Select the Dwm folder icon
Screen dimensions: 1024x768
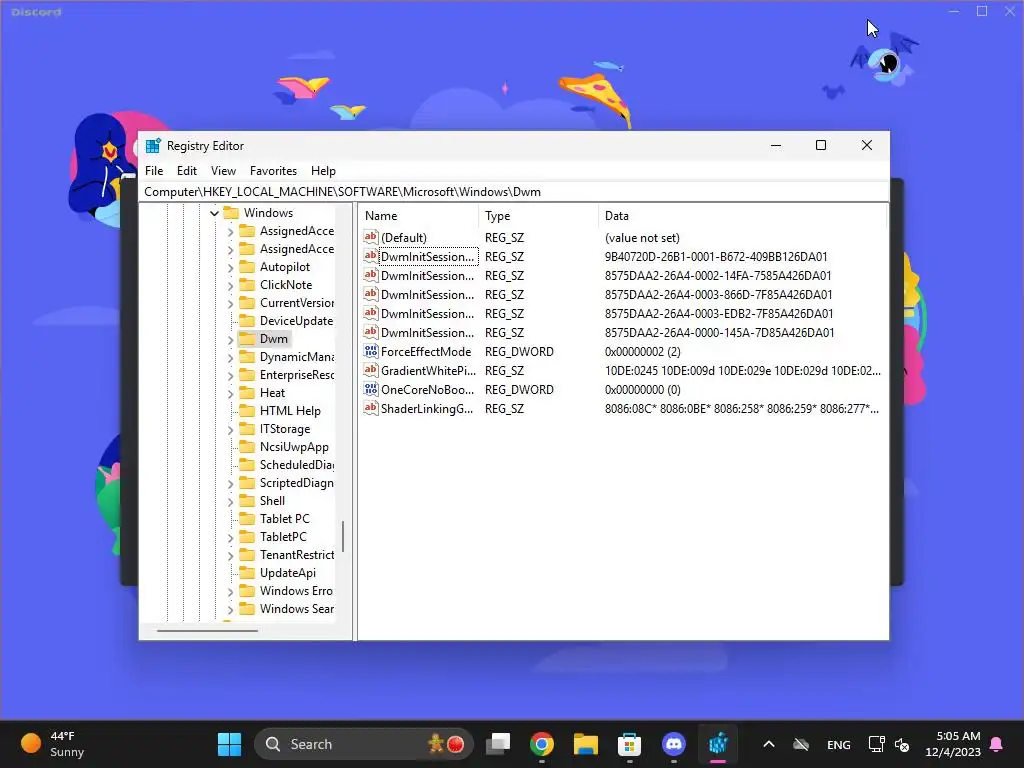(247, 339)
